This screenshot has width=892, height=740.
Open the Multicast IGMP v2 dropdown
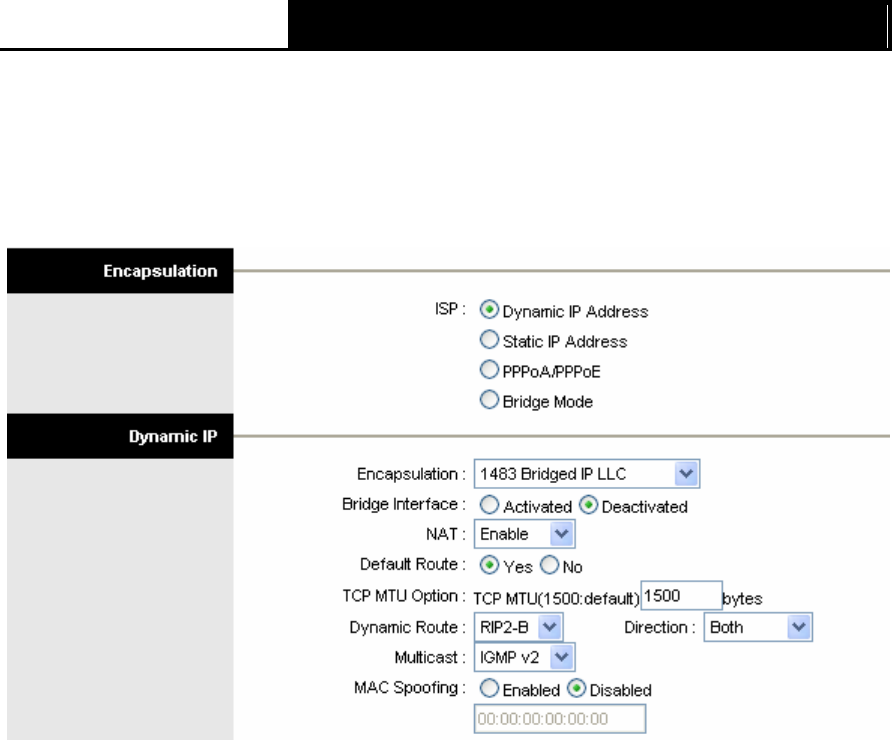pos(524,658)
